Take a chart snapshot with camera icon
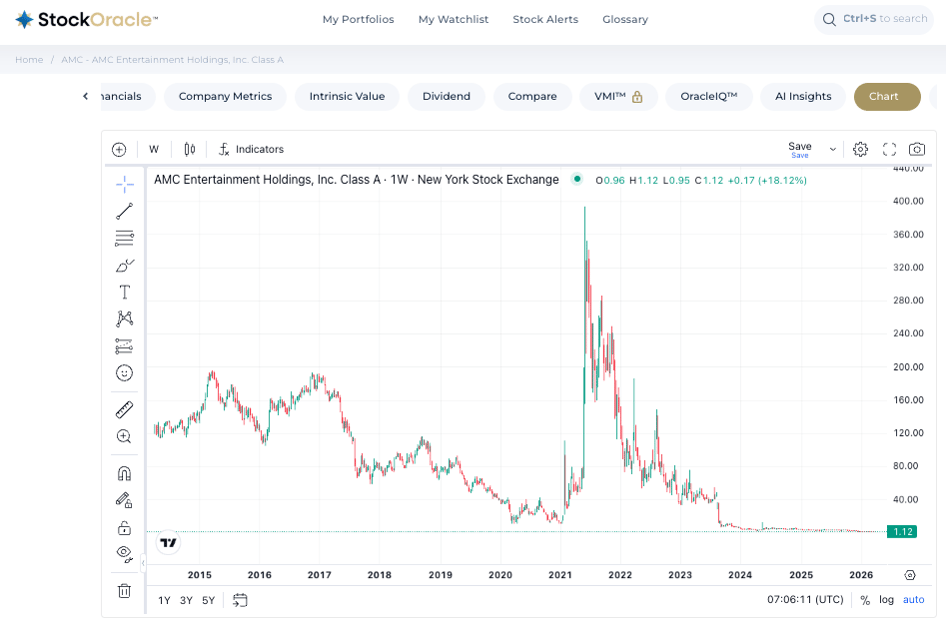 tap(916, 149)
